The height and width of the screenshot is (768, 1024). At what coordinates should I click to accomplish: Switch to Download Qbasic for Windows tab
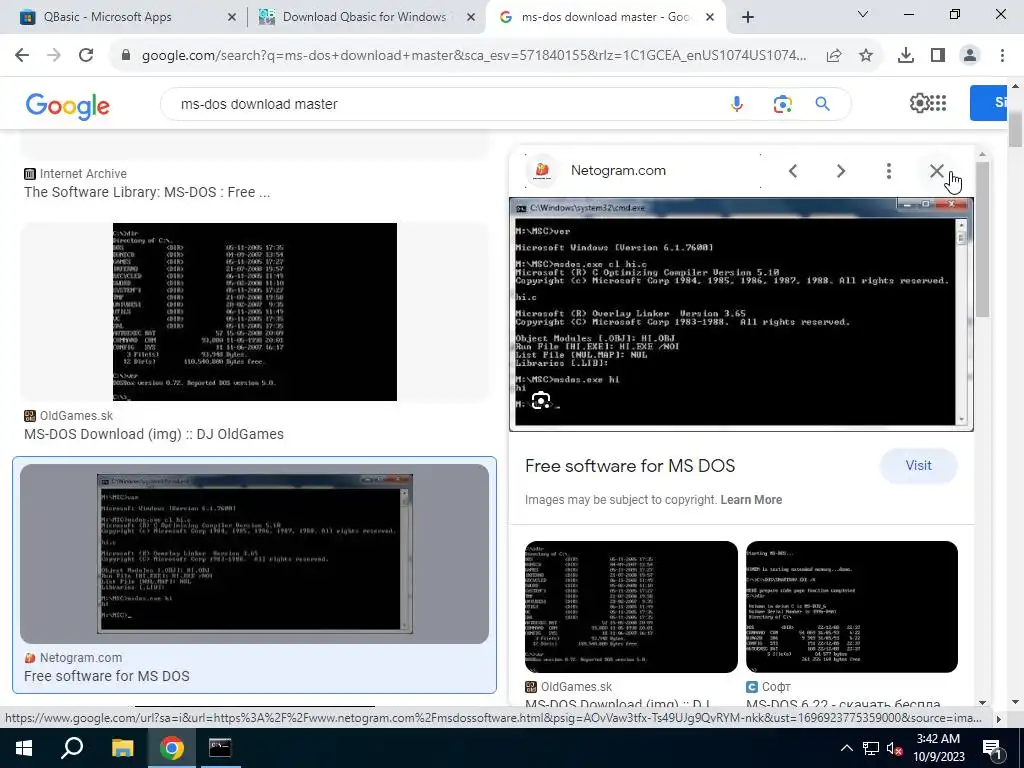point(364,17)
